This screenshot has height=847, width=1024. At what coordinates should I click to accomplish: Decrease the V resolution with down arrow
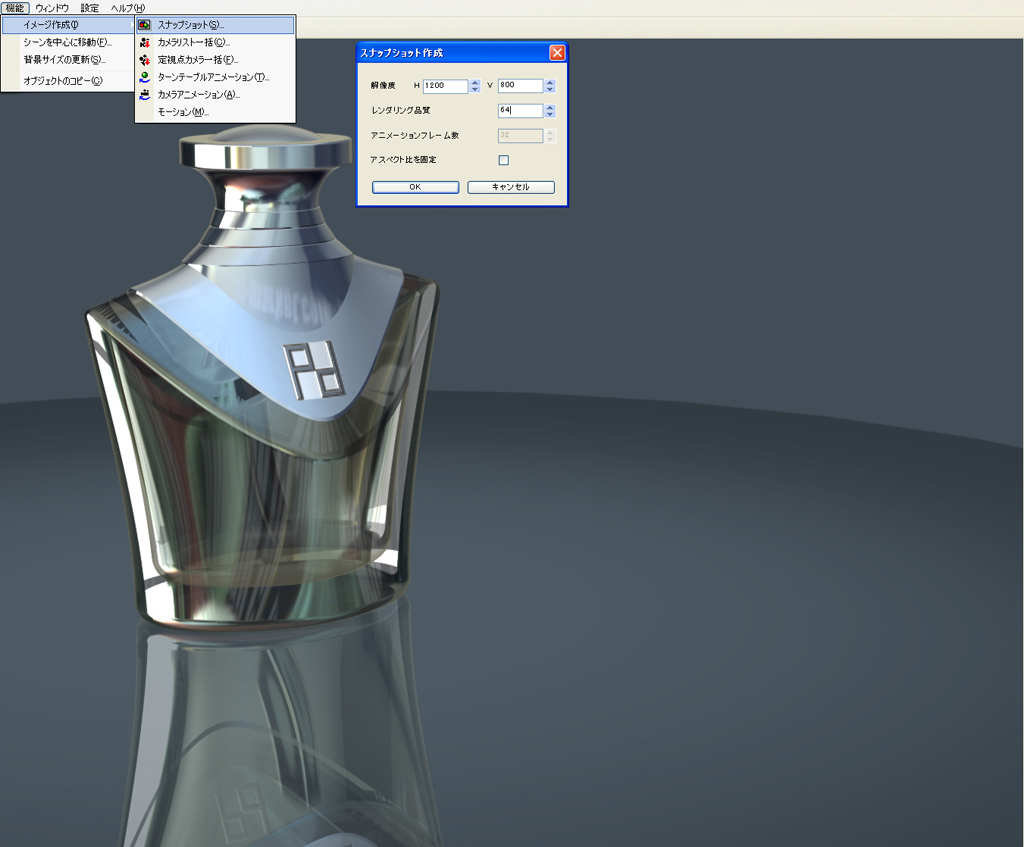click(x=550, y=90)
